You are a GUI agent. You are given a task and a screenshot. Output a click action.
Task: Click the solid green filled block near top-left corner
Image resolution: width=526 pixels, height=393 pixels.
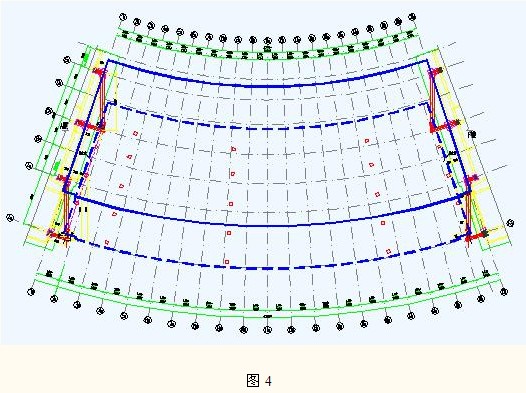(86, 58)
